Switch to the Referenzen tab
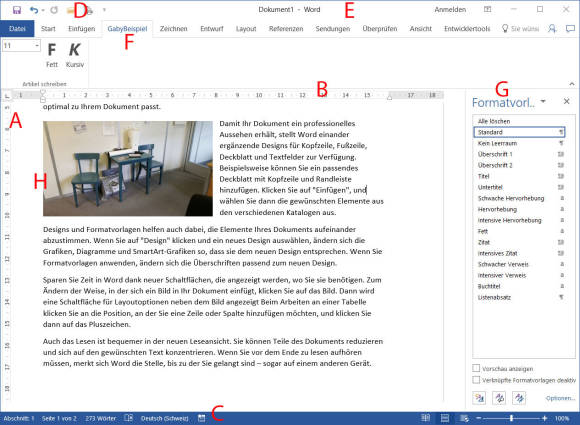This screenshot has height=425, width=580. 286,29
